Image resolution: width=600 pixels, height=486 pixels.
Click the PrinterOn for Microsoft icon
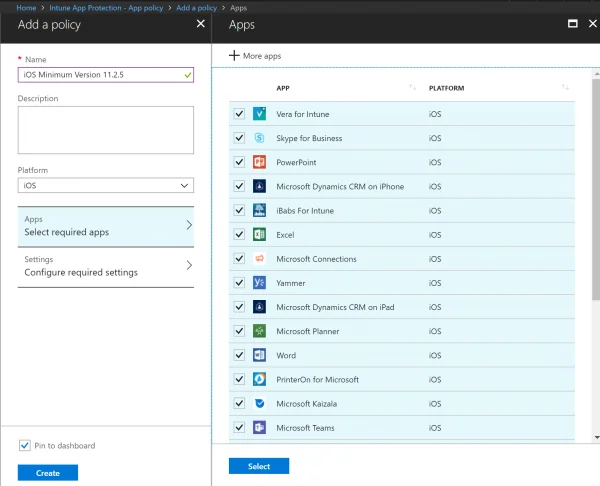point(259,379)
